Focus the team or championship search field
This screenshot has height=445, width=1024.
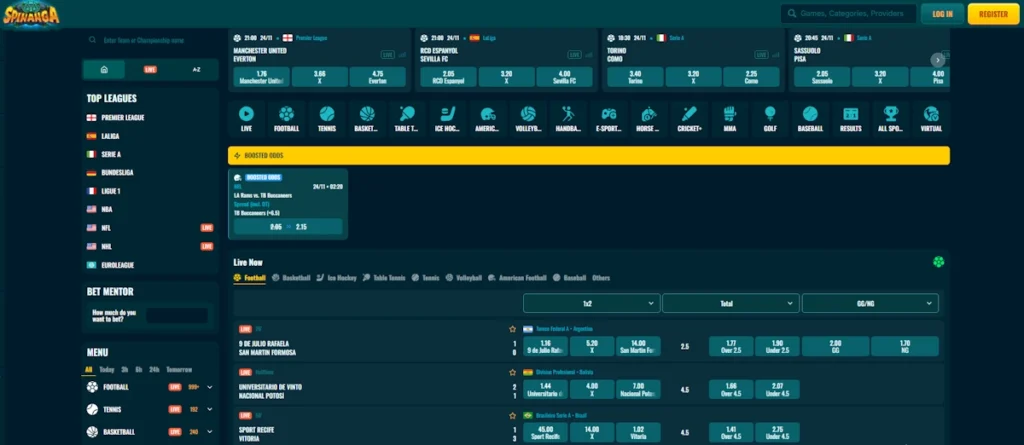click(150, 41)
